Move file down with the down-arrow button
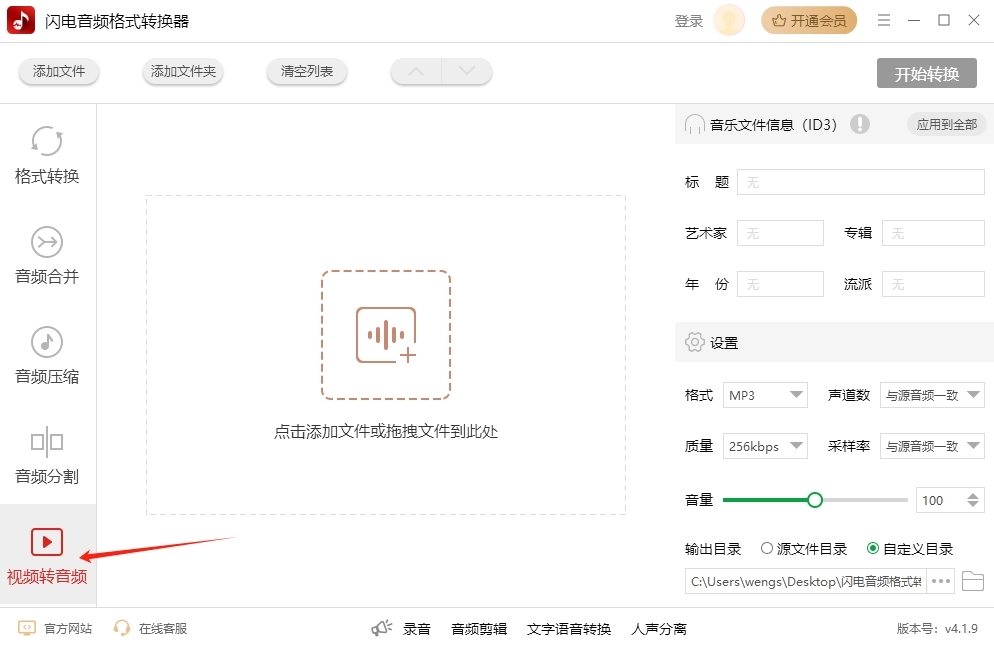This screenshot has width=994, height=647. (x=467, y=71)
